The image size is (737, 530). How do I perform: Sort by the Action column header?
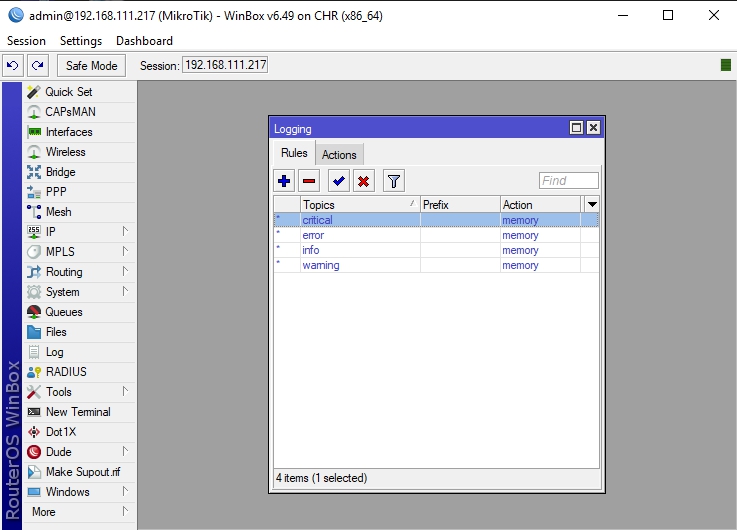point(541,205)
